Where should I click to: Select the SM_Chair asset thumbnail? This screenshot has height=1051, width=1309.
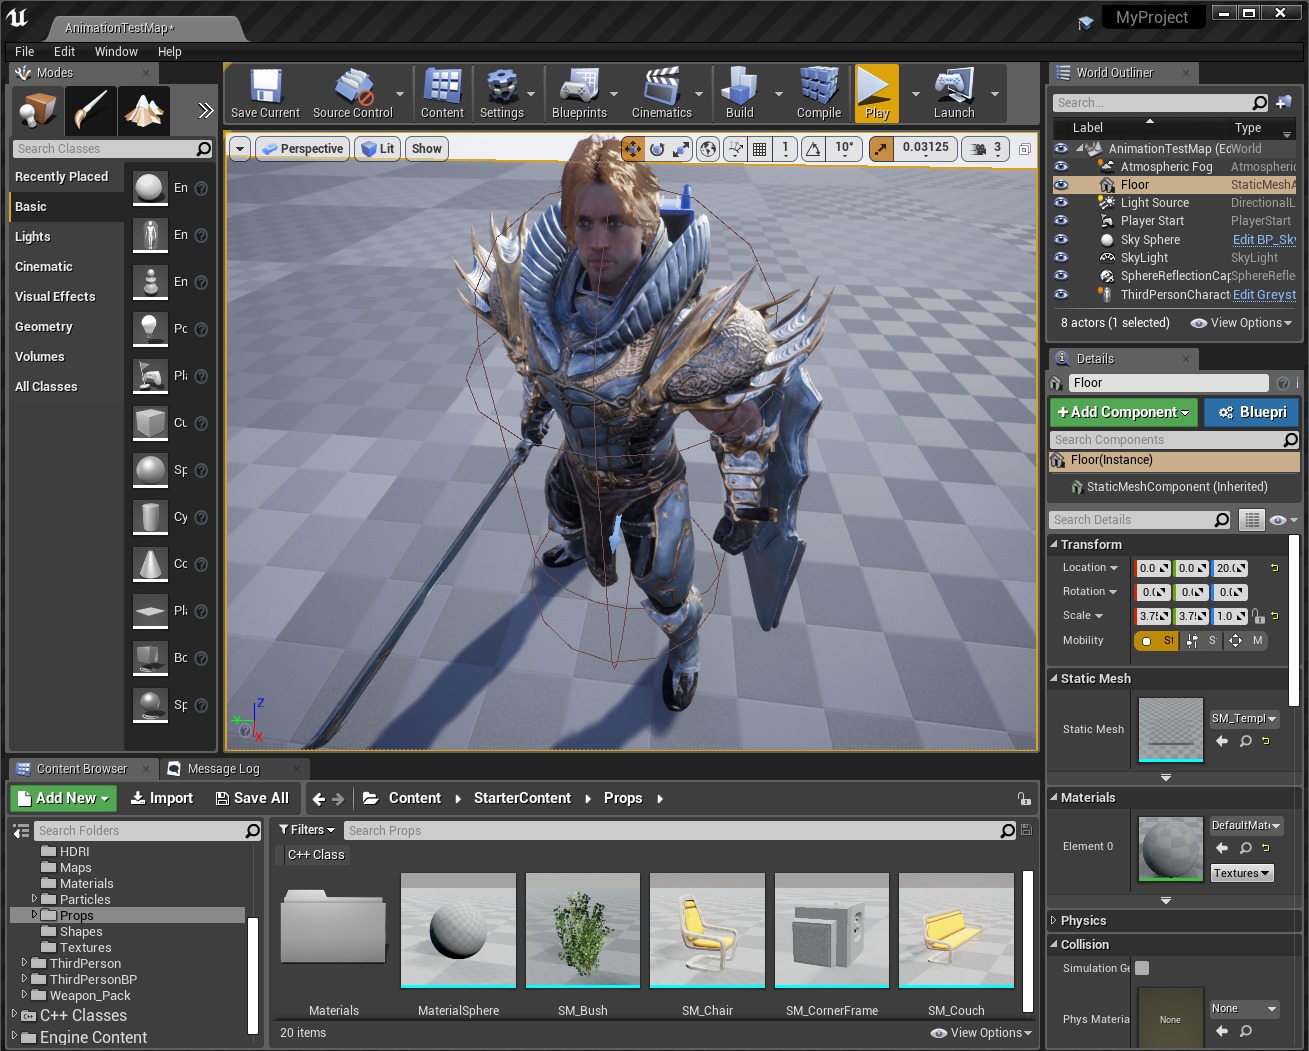click(707, 930)
